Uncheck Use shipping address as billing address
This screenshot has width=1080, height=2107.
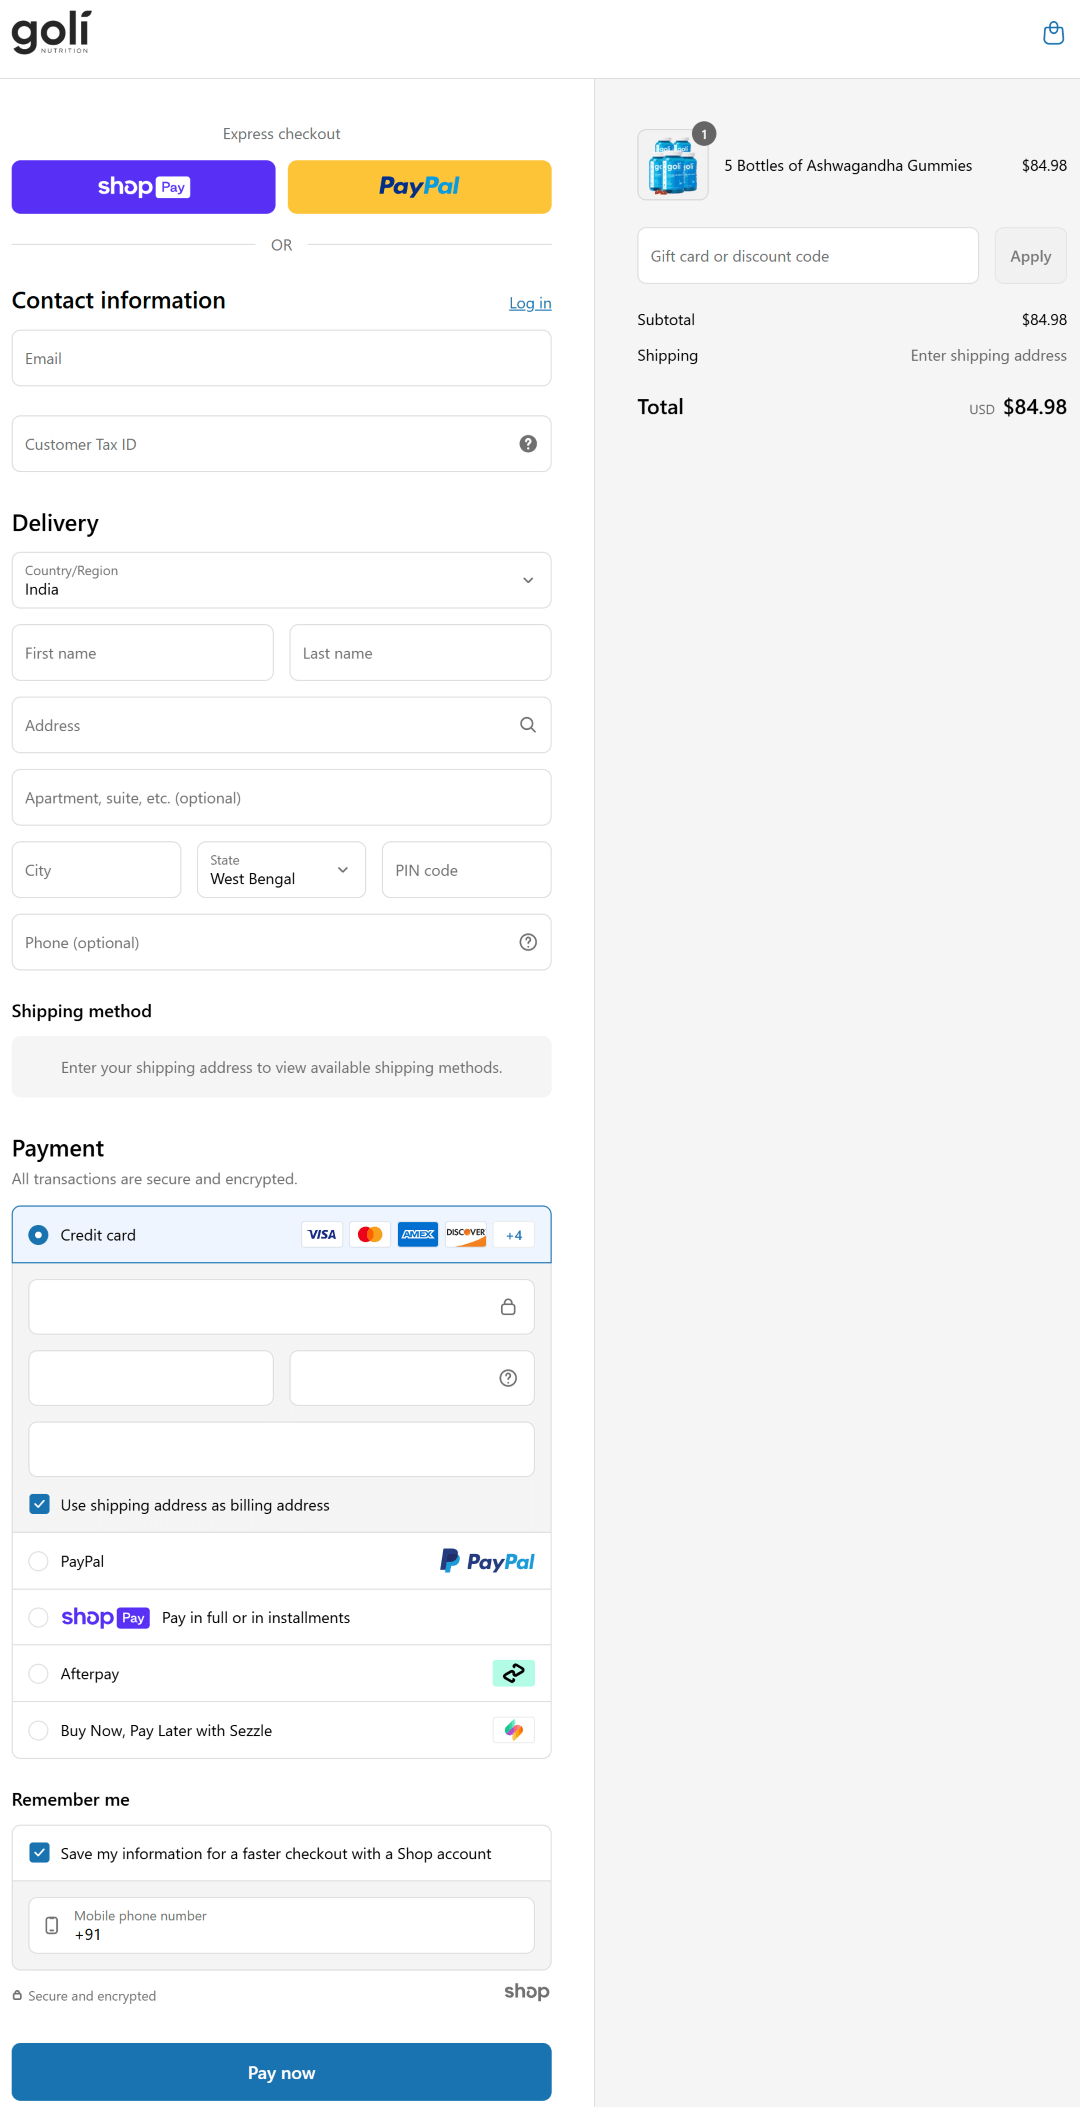[x=40, y=1505]
